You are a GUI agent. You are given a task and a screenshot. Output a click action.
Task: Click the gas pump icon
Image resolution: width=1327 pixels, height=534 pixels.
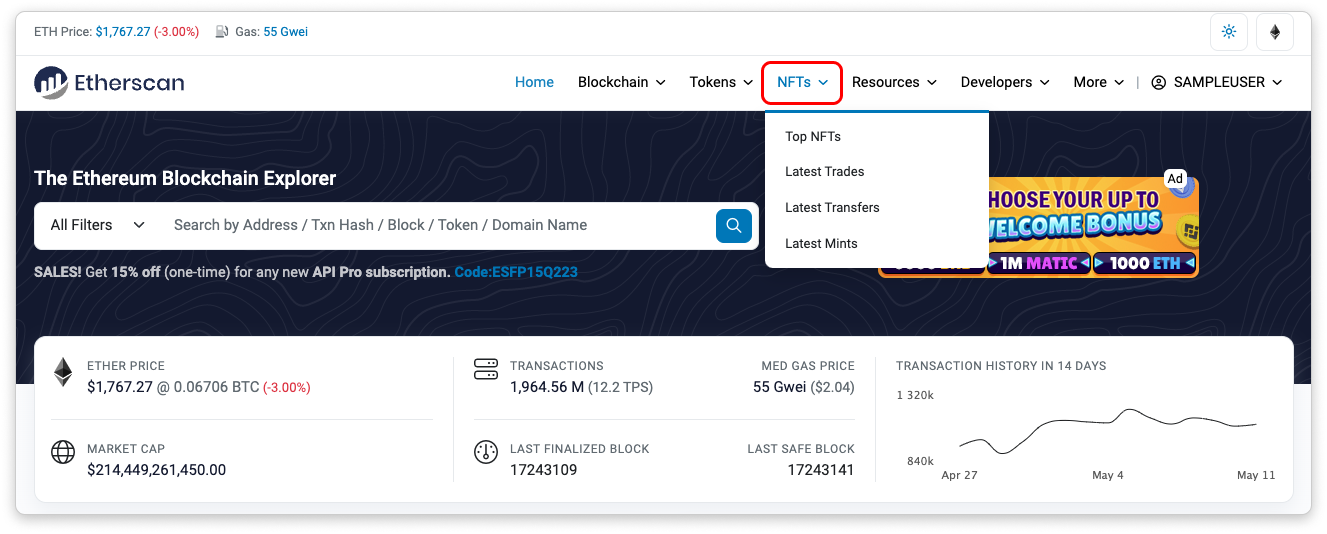click(222, 32)
